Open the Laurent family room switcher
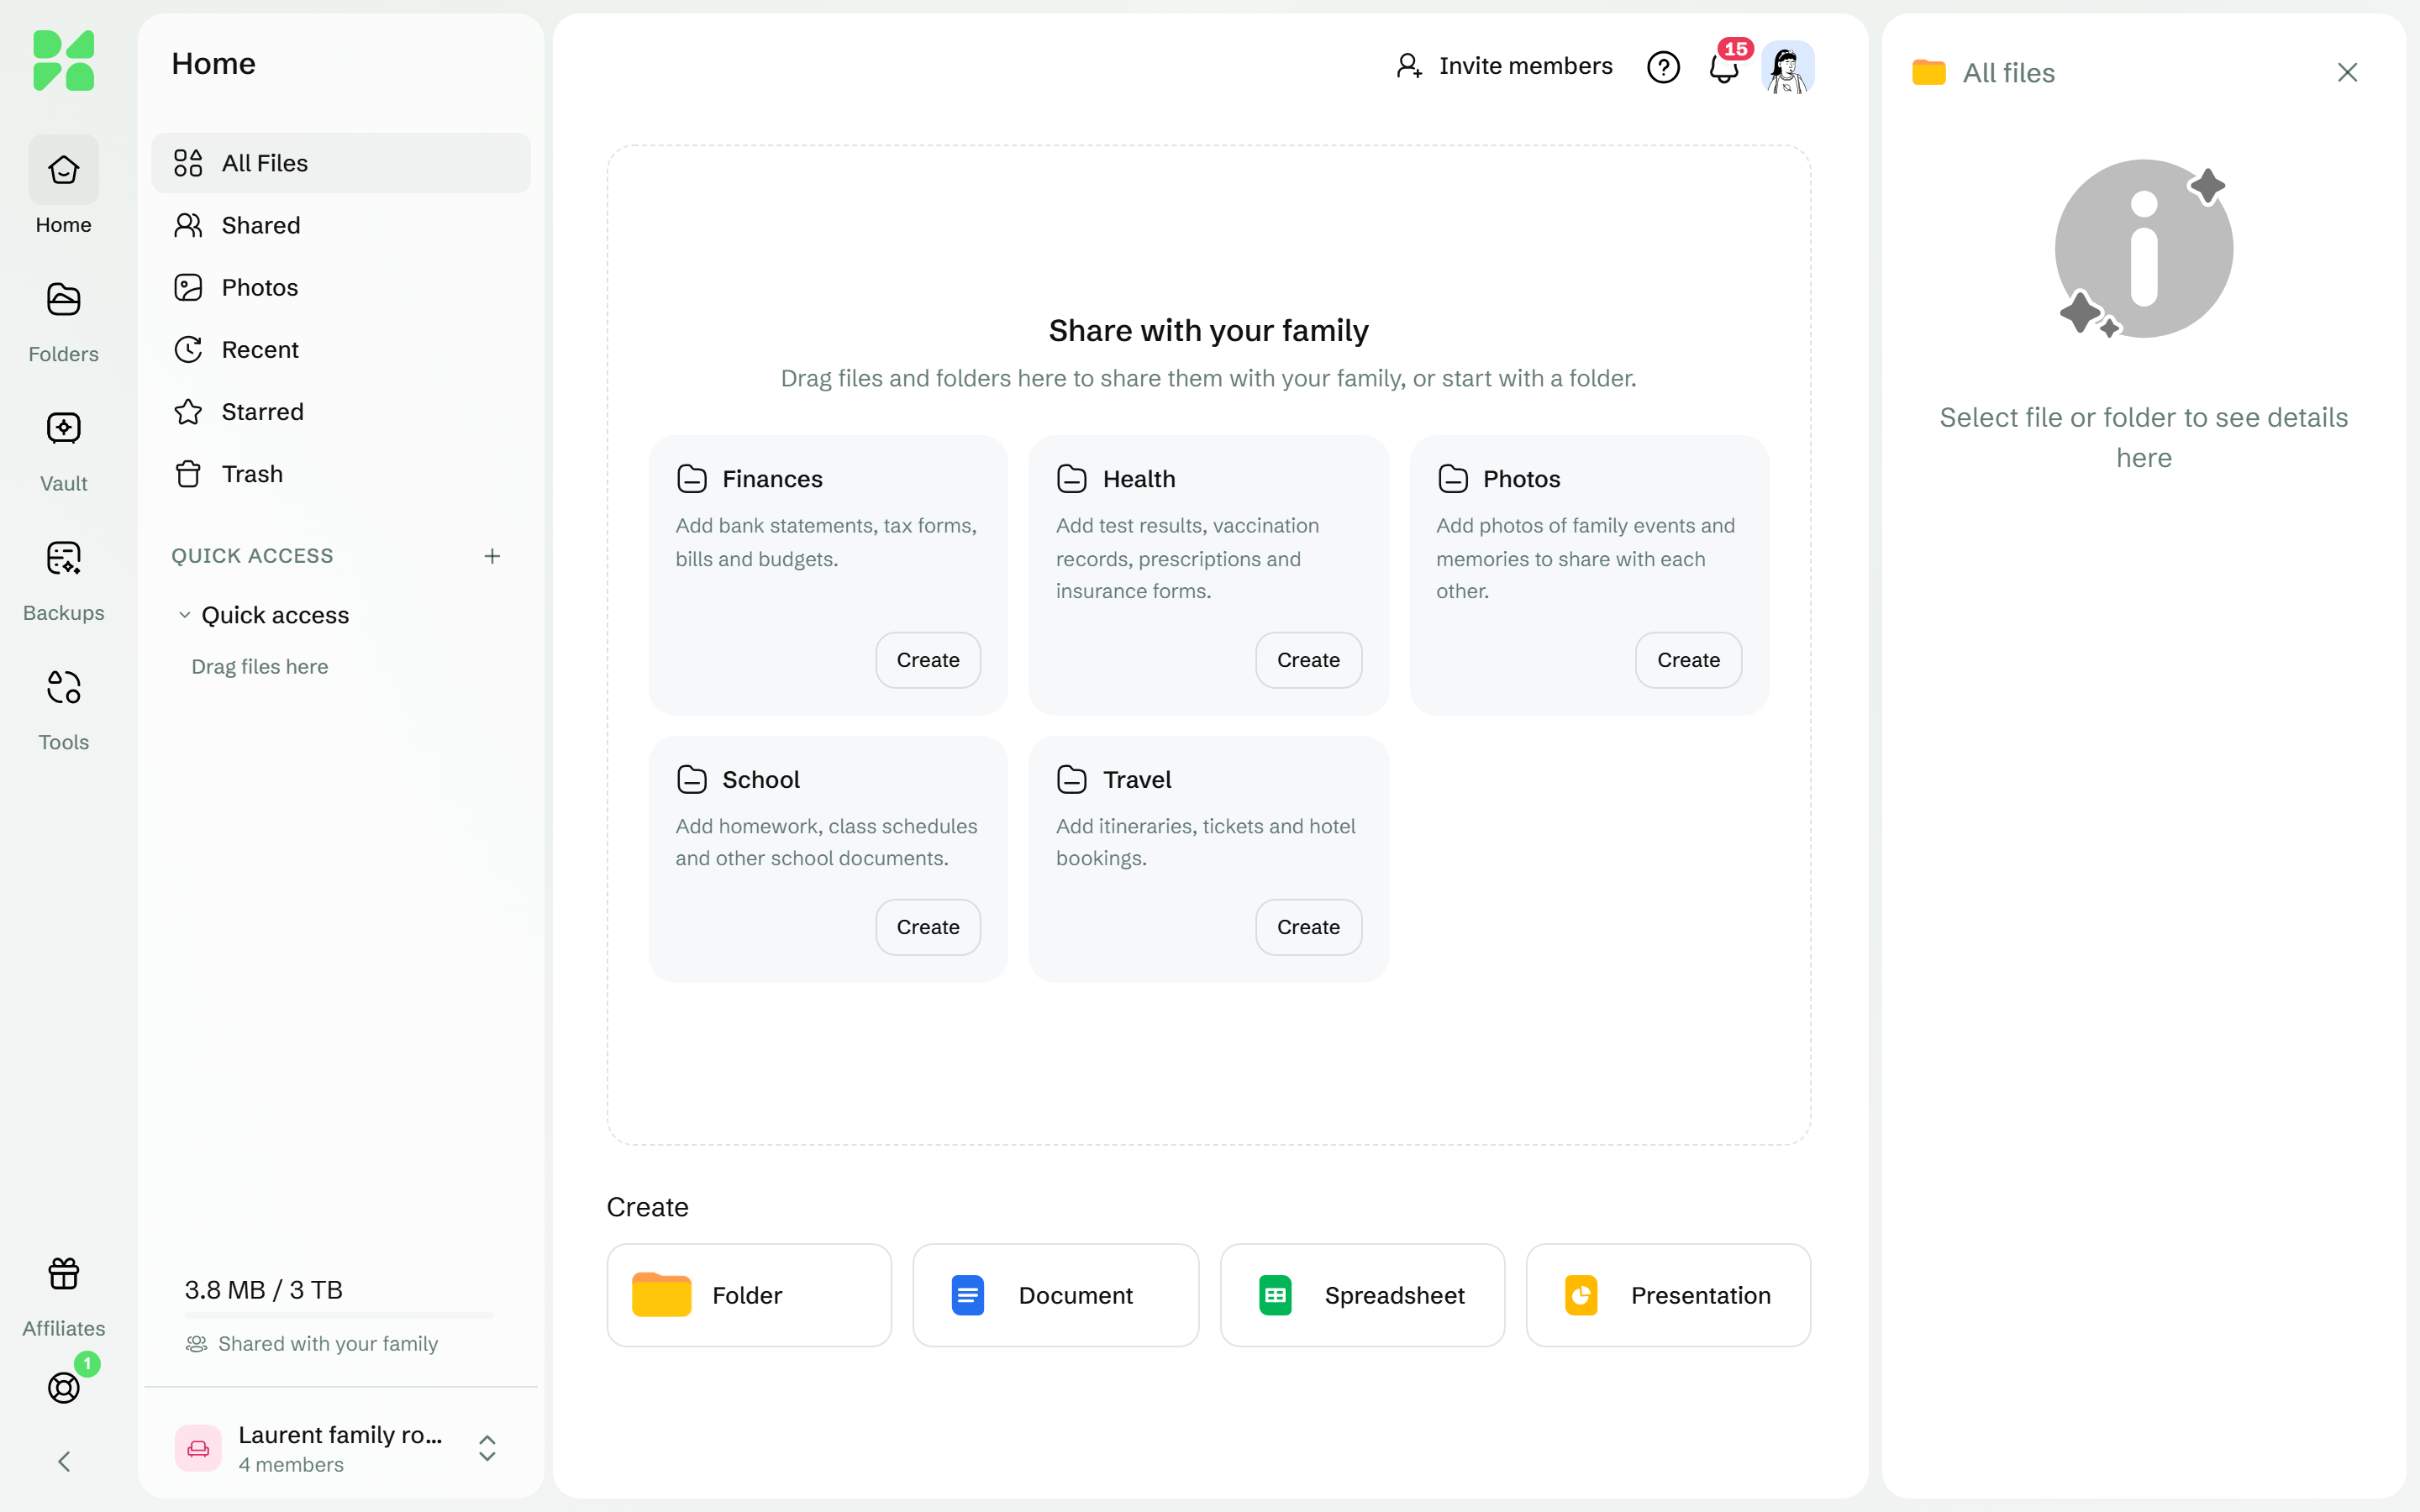 341,1447
